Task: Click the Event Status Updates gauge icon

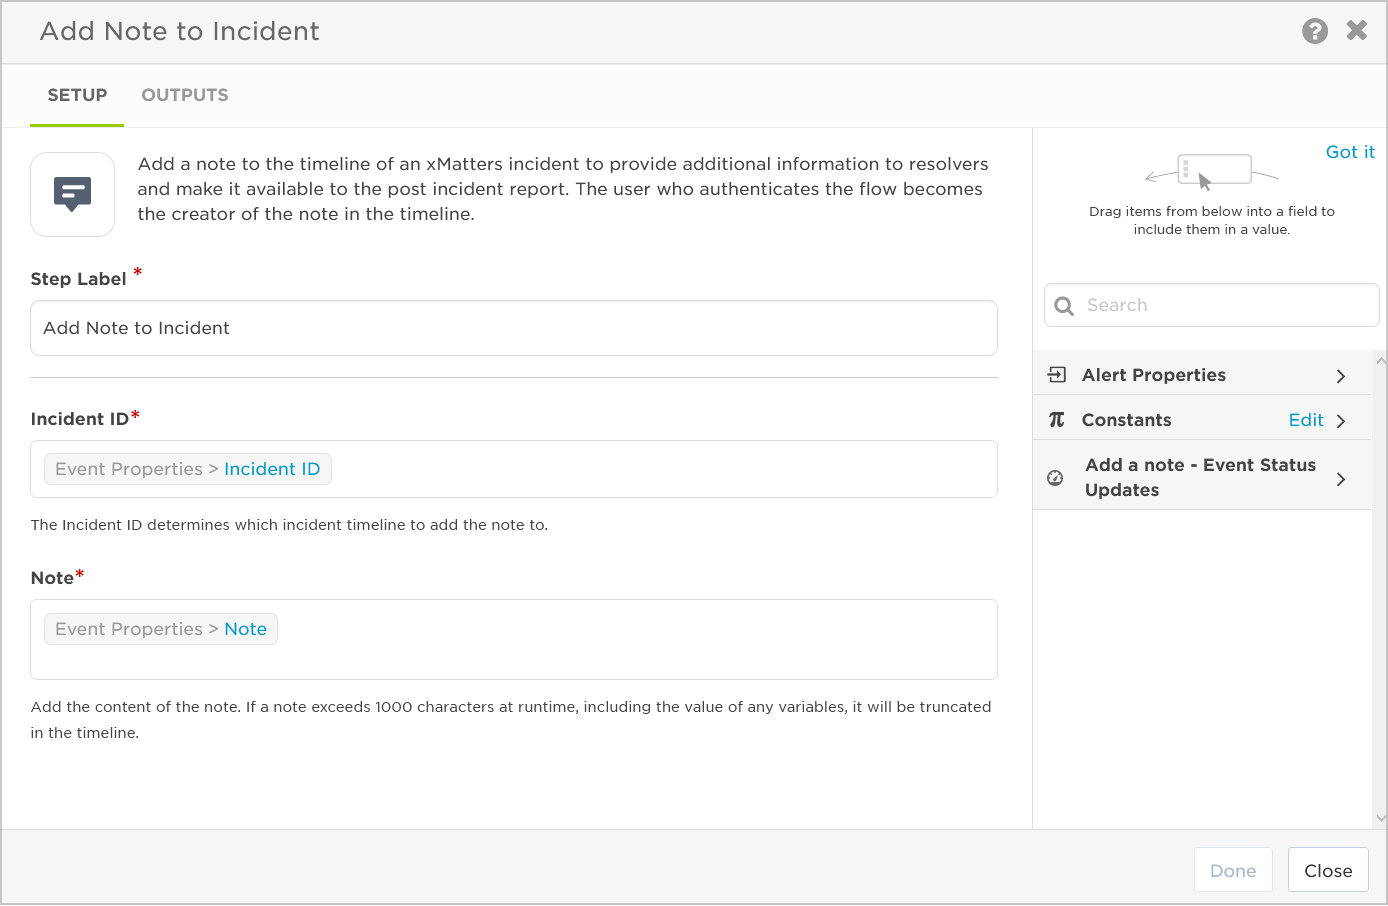Action: (1055, 478)
